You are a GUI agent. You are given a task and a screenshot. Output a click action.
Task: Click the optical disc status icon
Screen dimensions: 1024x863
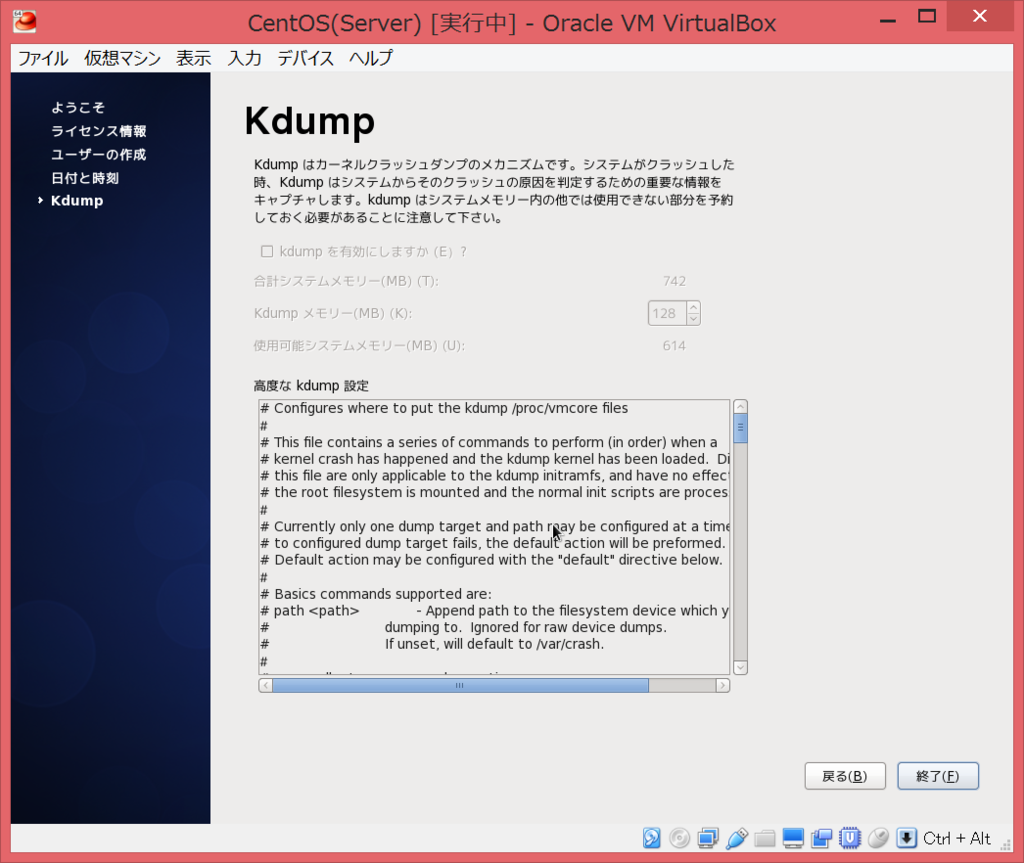point(679,838)
